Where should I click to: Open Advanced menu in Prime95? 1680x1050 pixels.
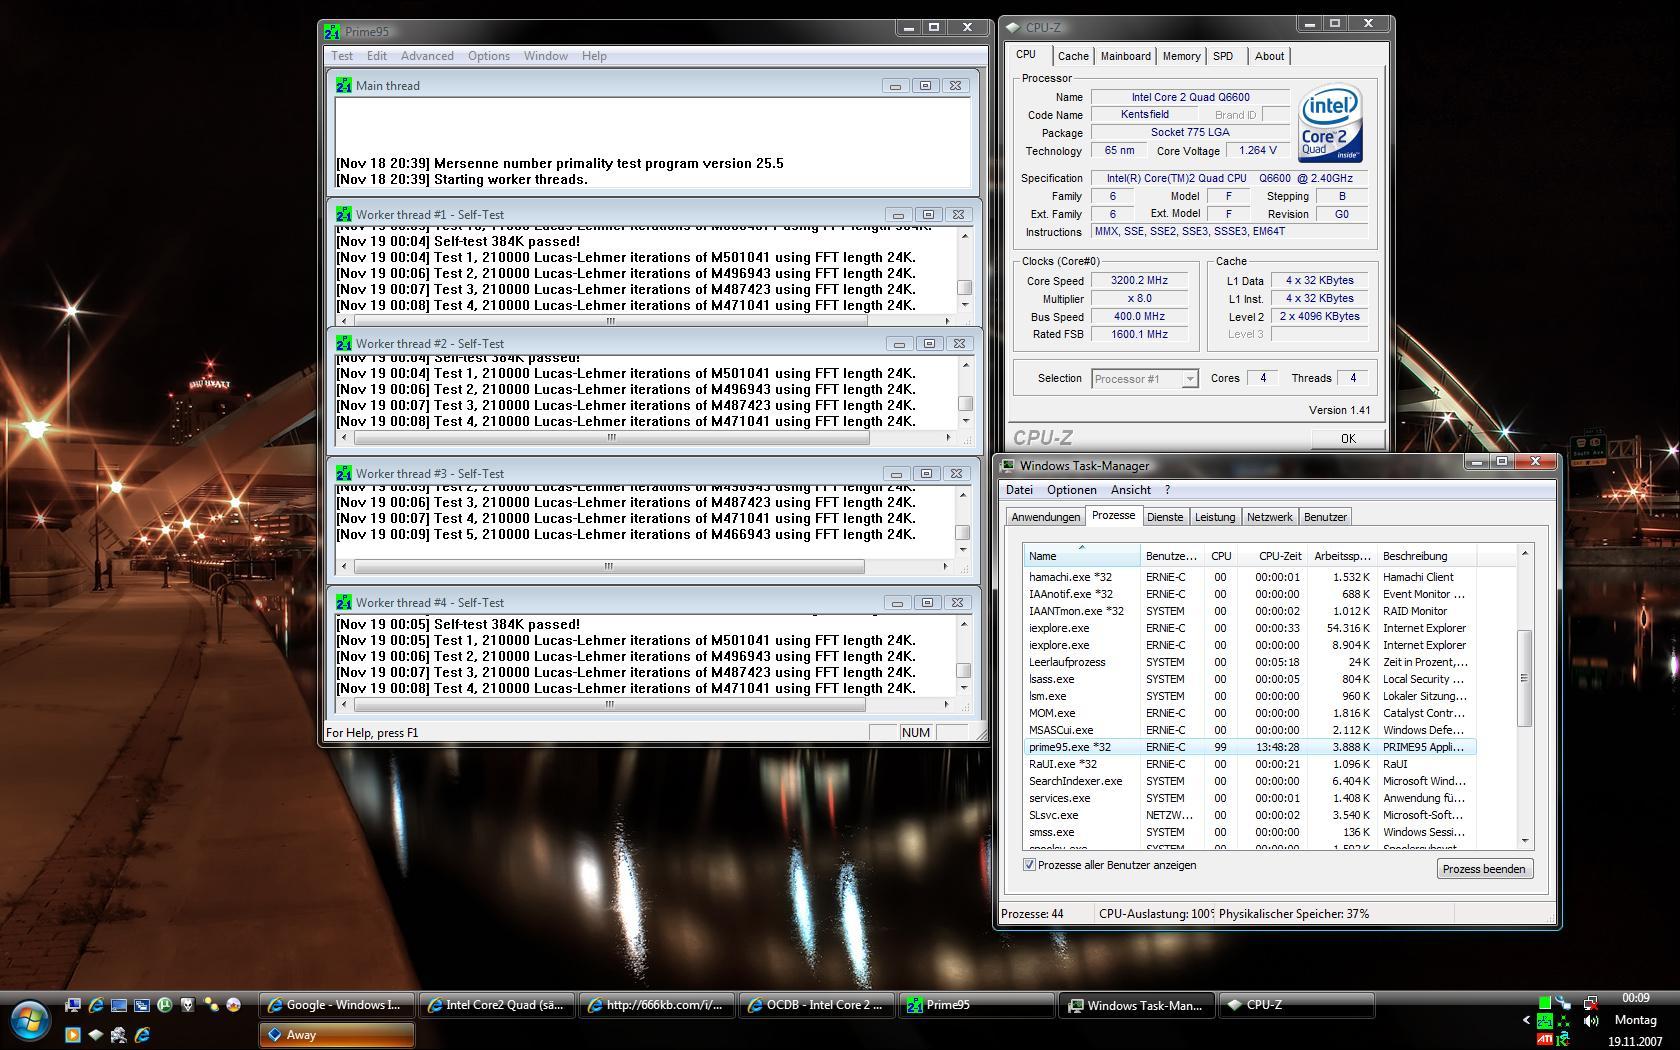427,56
